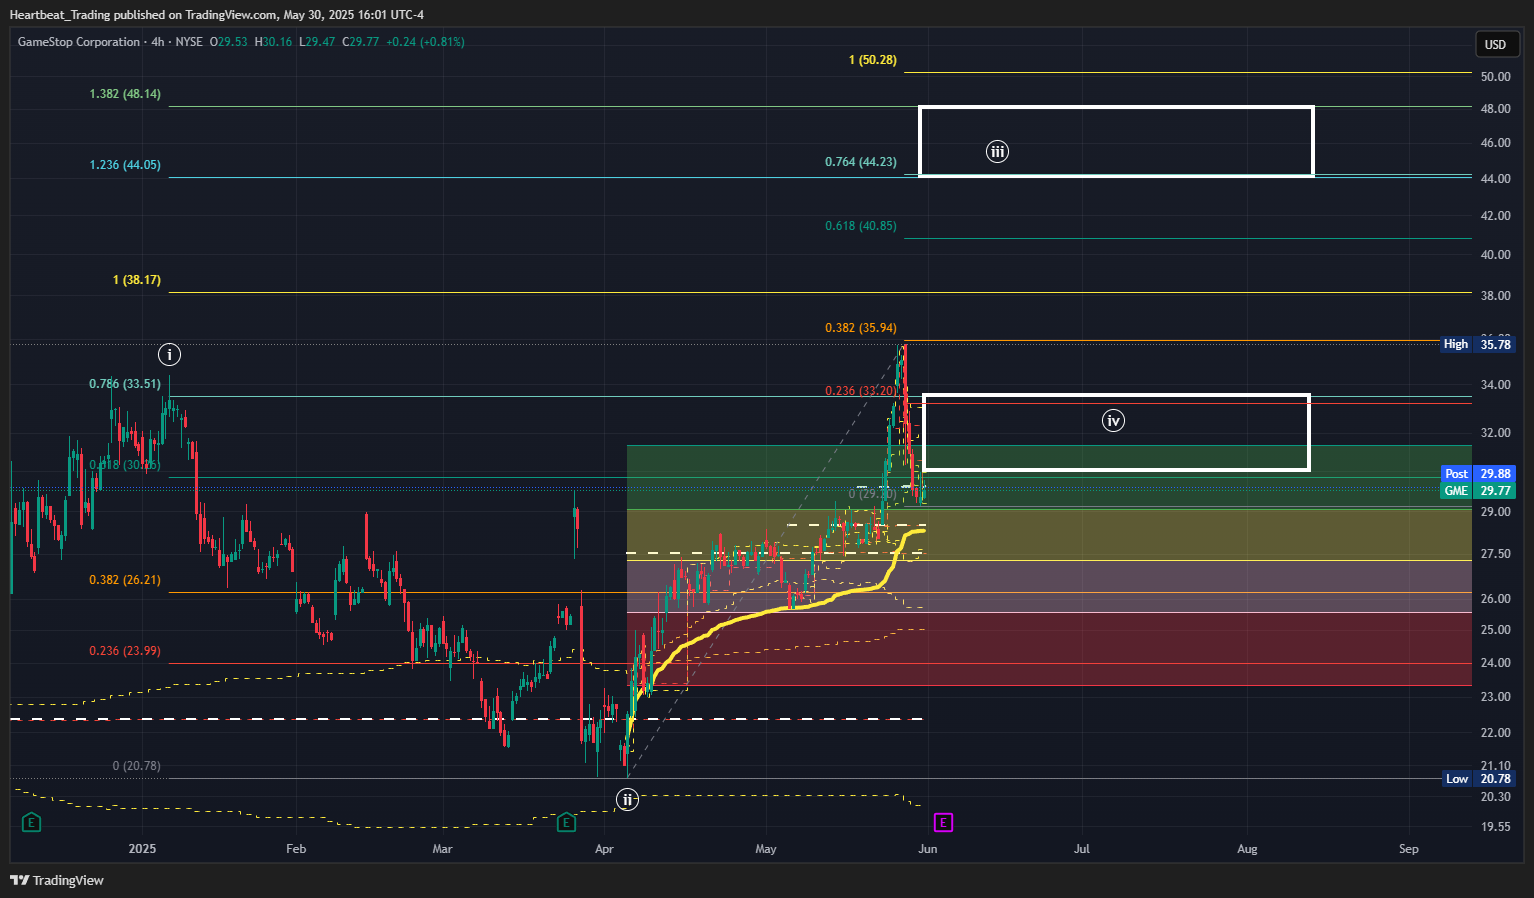Click the High 35.78 price tag
This screenshot has width=1534, height=898.
click(x=1478, y=344)
